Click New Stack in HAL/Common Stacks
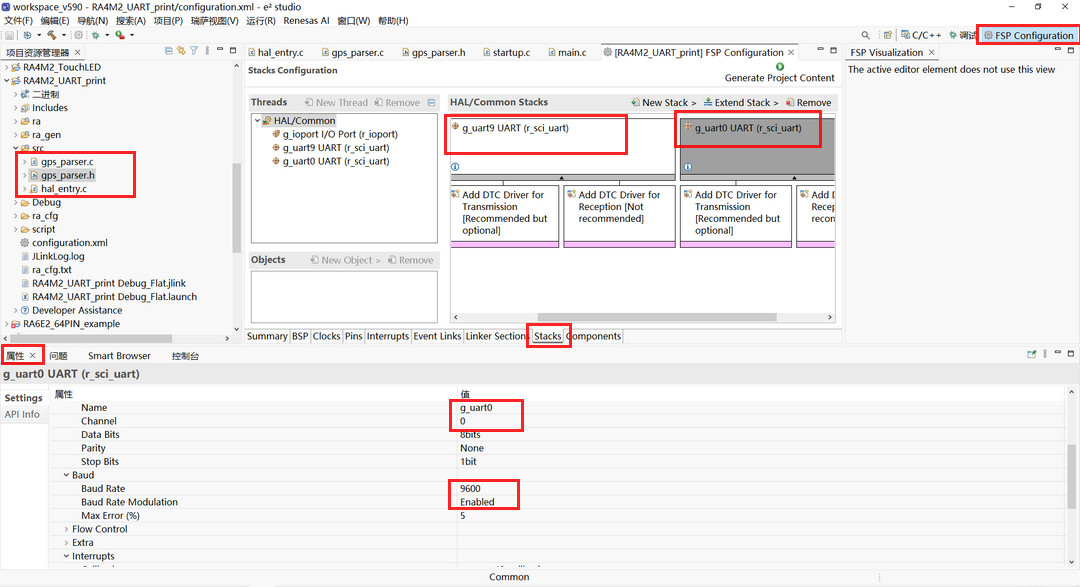This screenshot has width=1080, height=587. (x=663, y=103)
